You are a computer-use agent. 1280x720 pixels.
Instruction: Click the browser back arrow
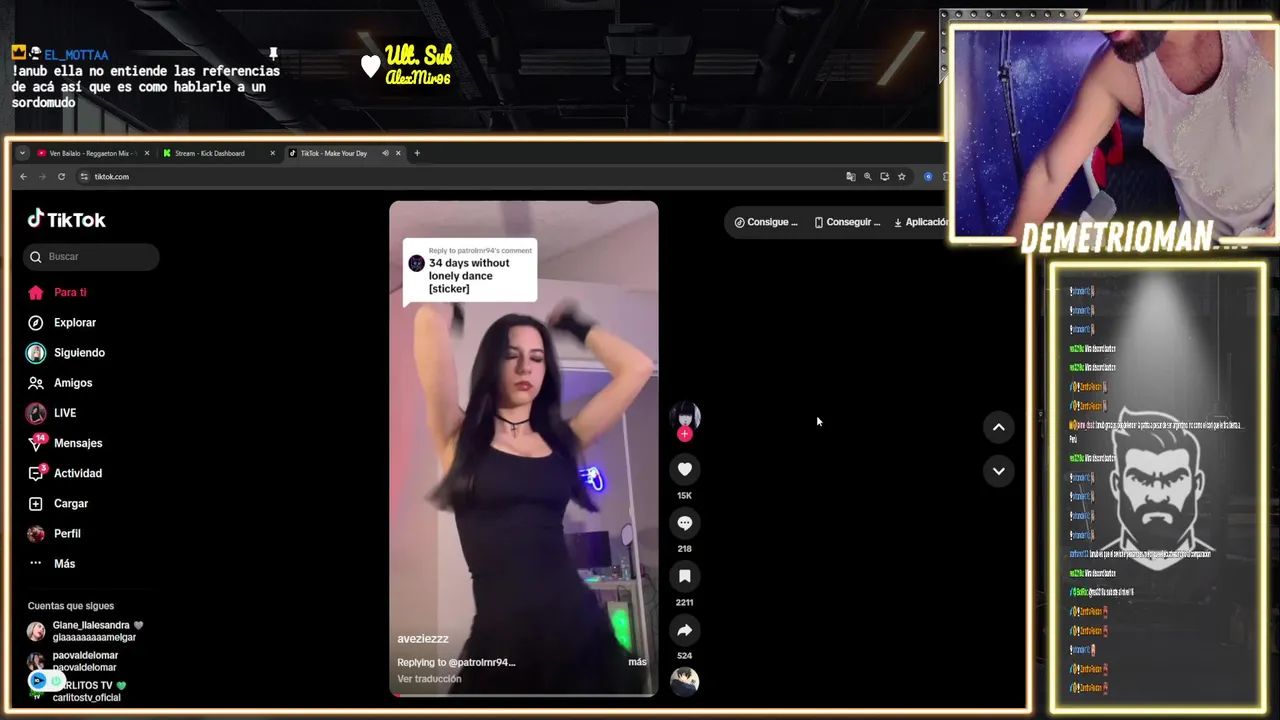[x=24, y=177]
